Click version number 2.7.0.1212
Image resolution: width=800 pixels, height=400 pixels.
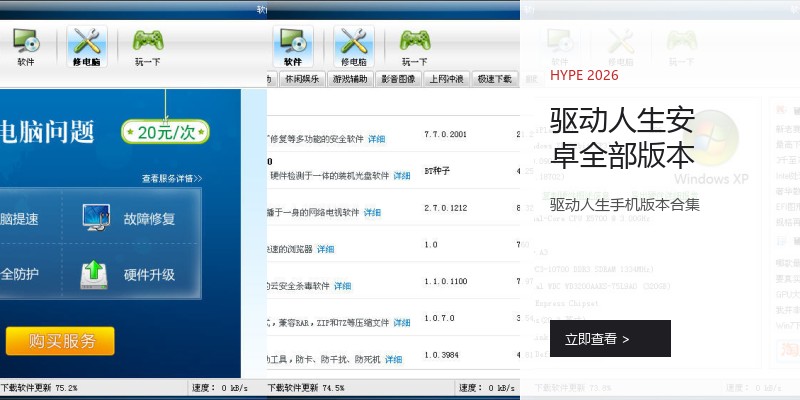coord(445,208)
